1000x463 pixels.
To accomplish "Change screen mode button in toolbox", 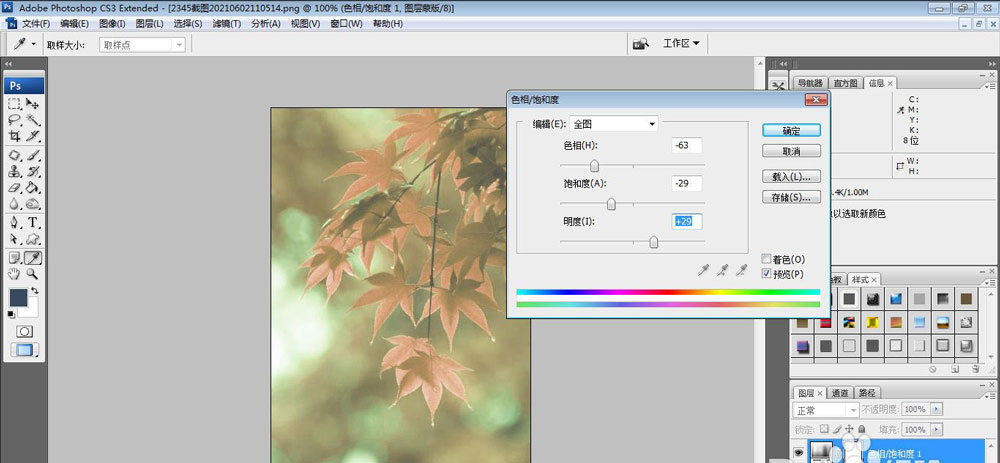I will coord(24,350).
